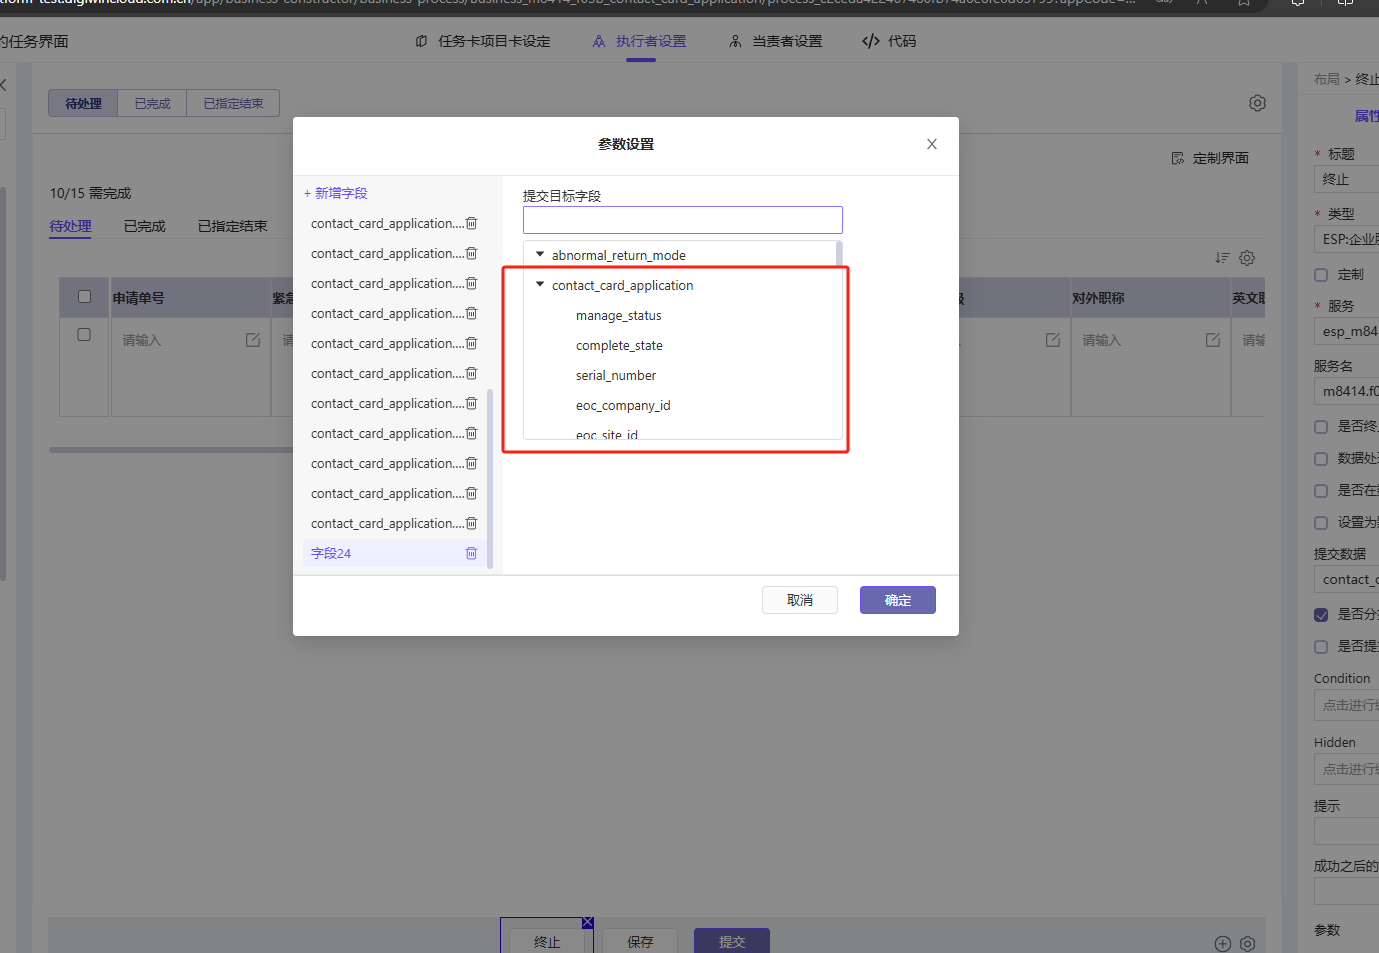The height and width of the screenshot is (953, 1379).
Task: Click the 提交 button at bottom
Action: coord(732,941)
